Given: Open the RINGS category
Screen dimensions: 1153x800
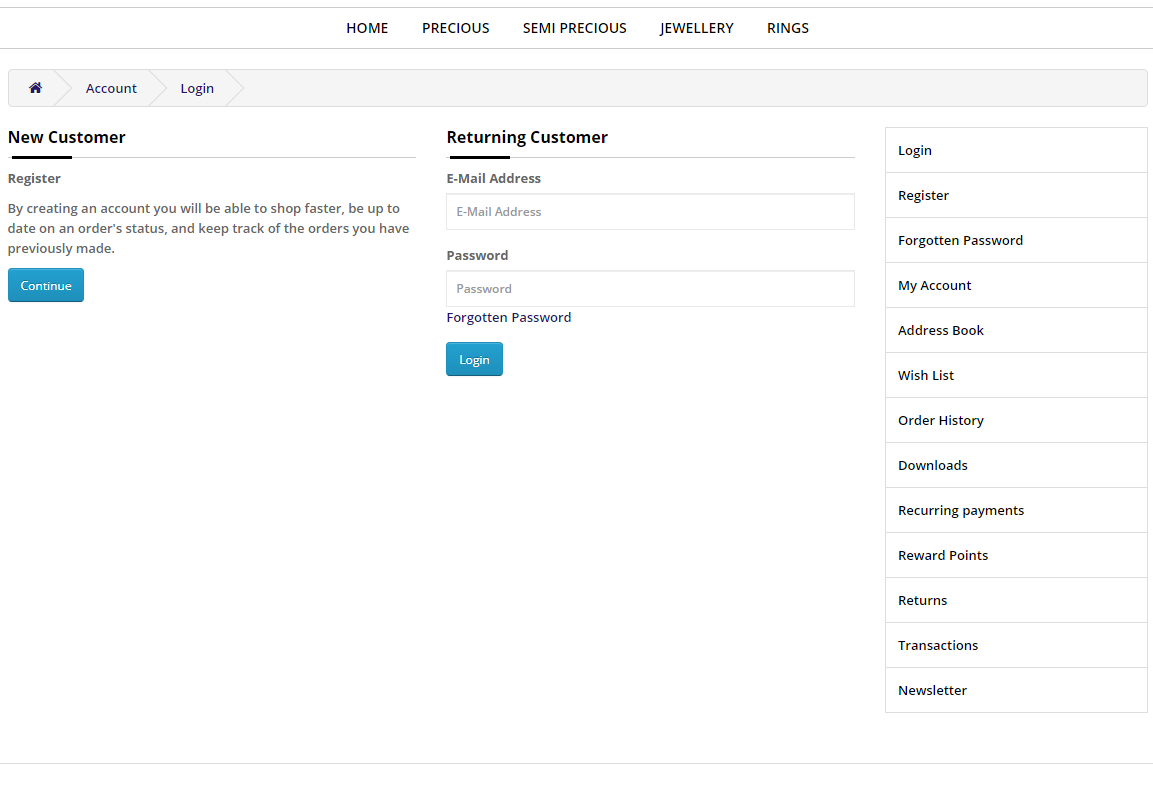Looking at the screenshot, I should [787, 28].
